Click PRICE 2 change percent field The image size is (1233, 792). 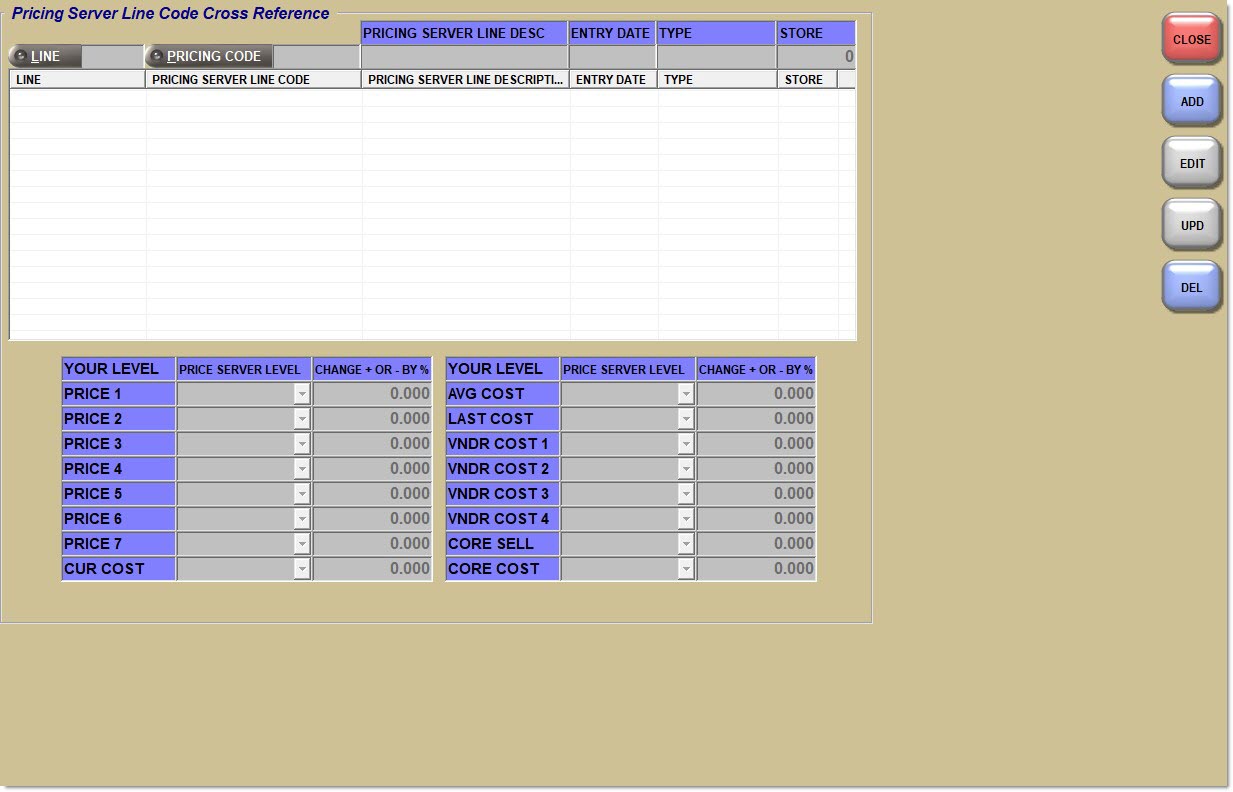372,419
